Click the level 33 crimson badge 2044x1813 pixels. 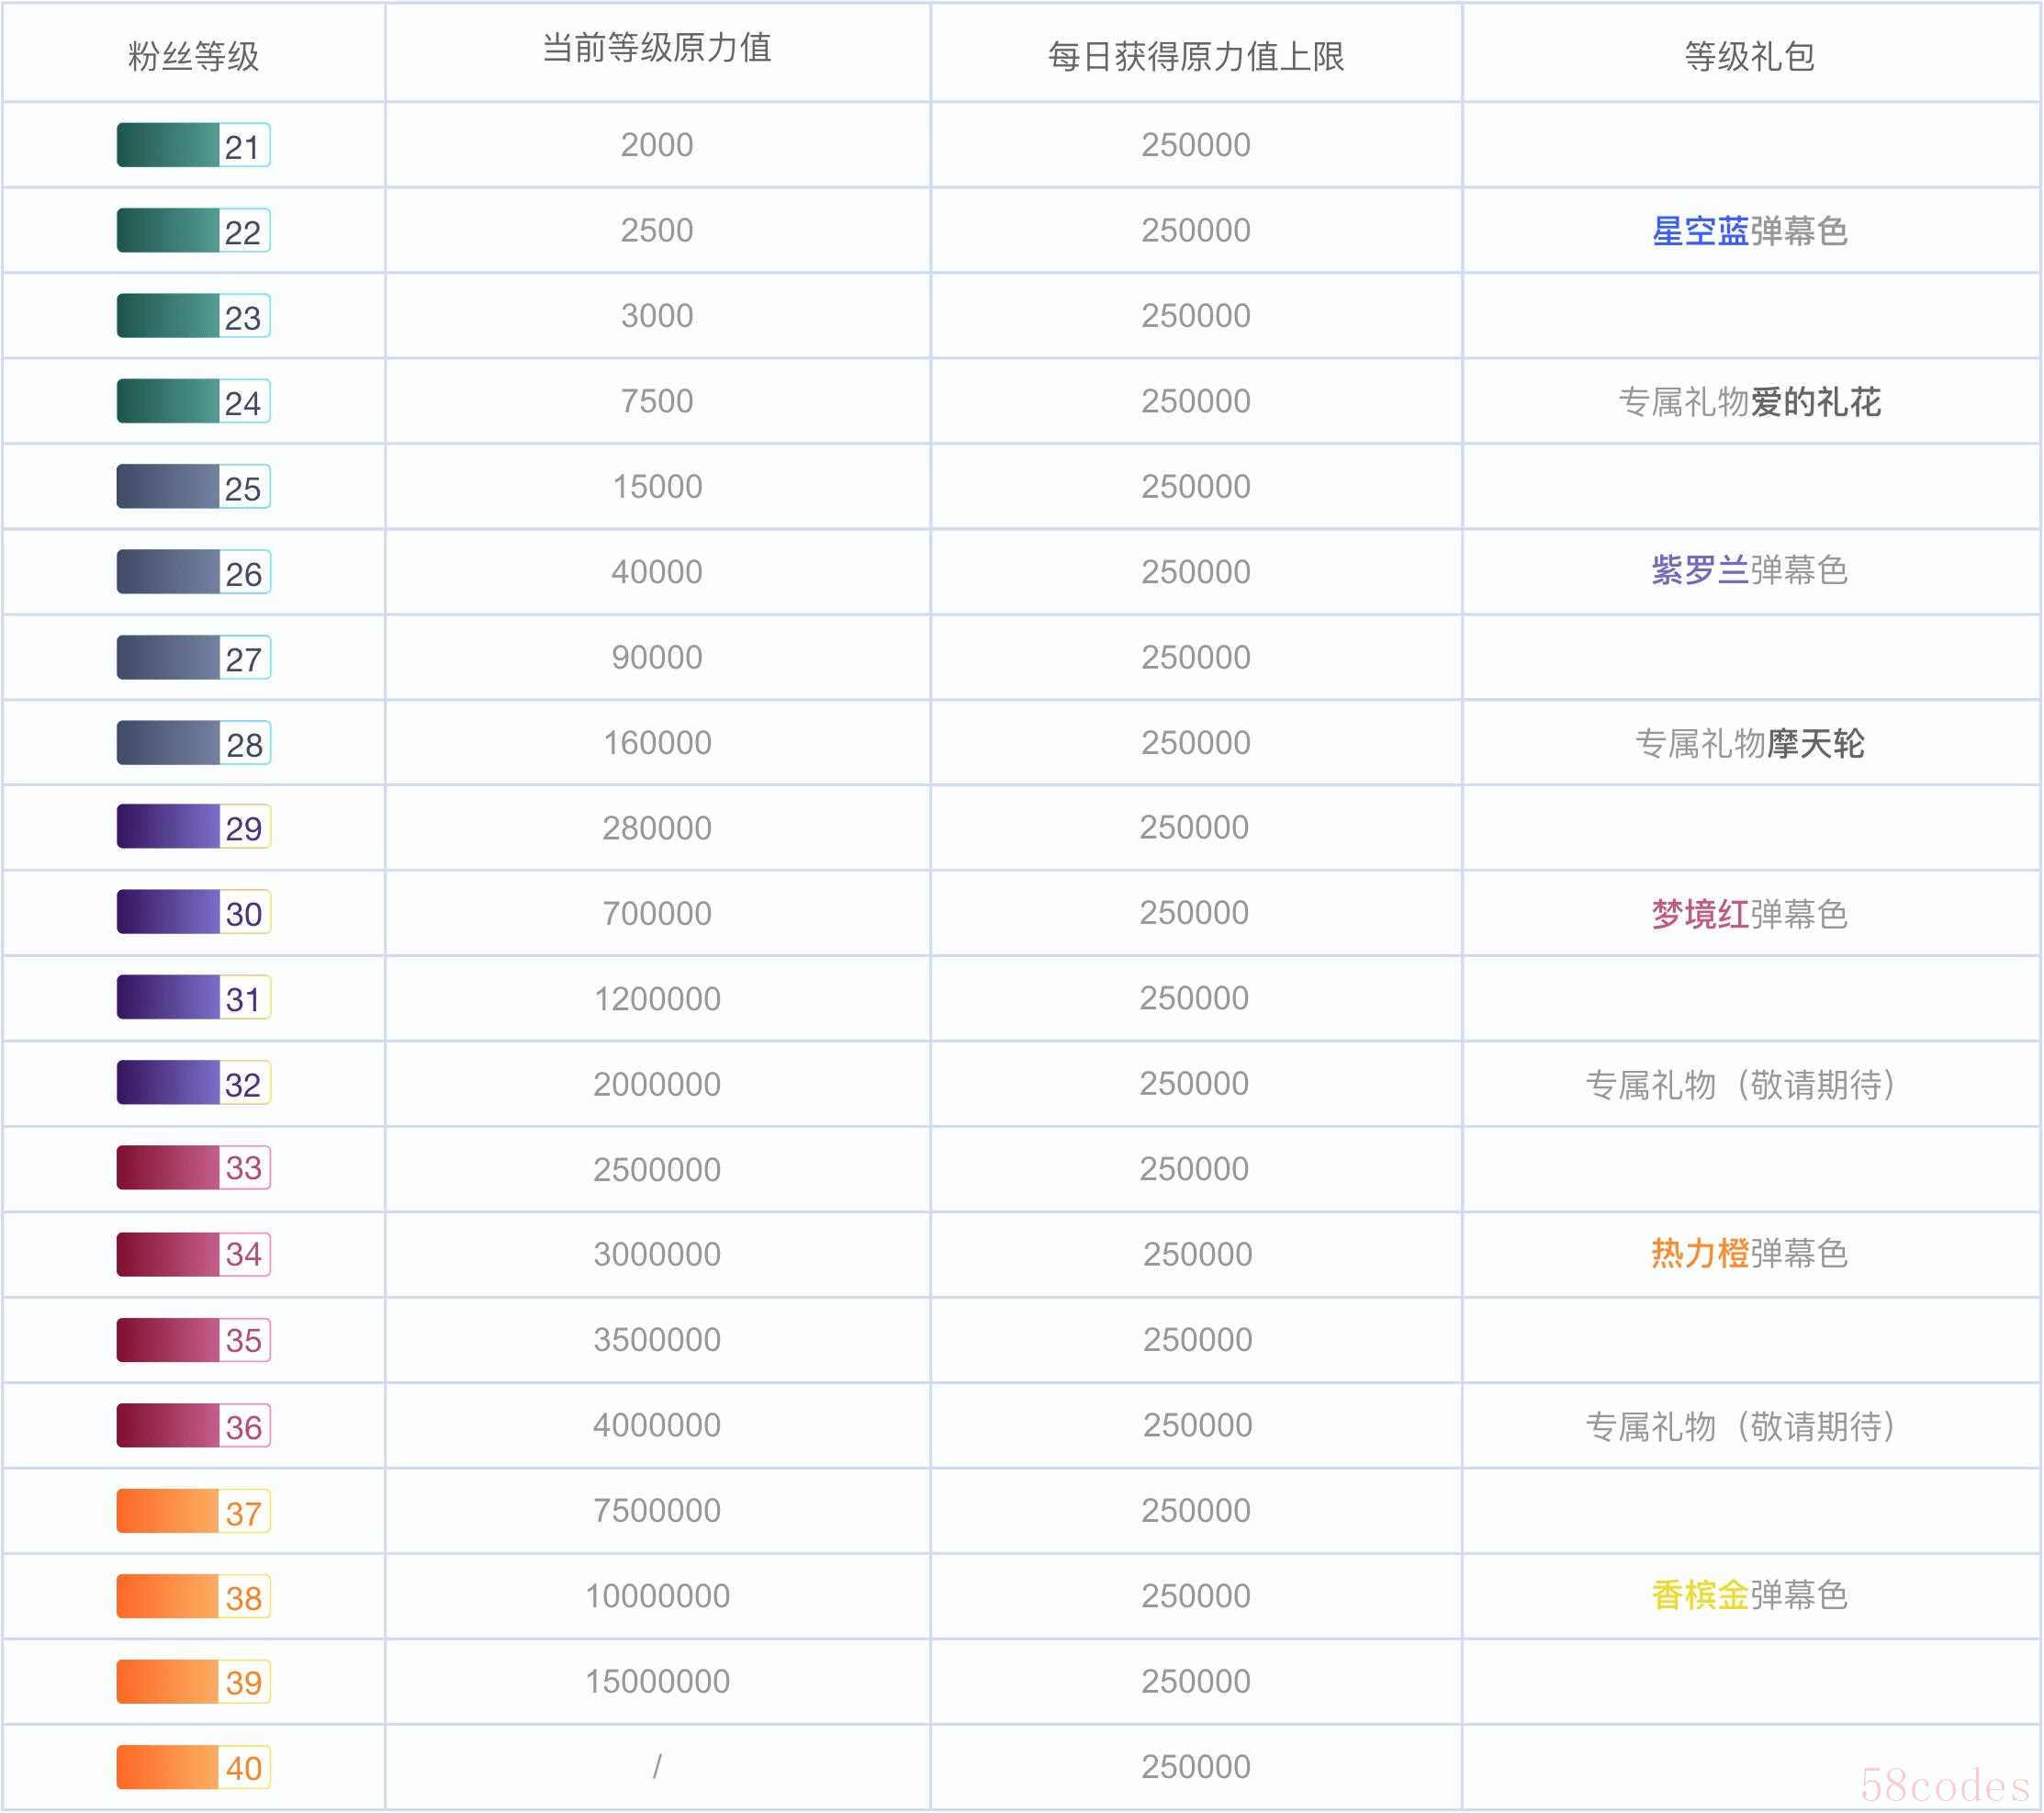(x=193, y=1168)
